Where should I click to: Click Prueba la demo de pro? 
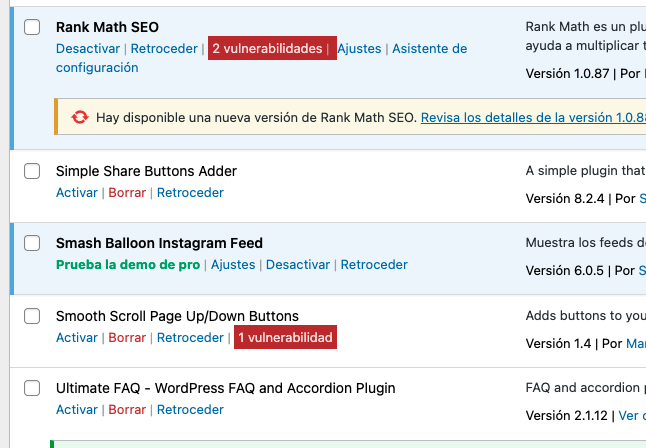[x=128, y=265]
